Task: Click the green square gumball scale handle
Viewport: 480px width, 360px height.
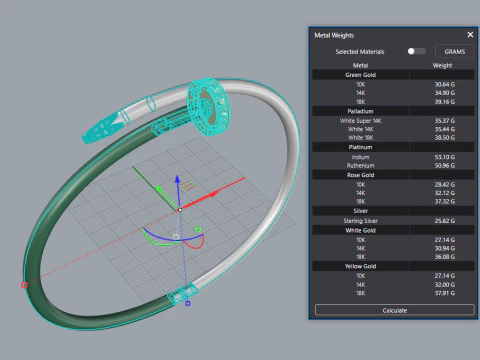Action: pyautogui.click(x=198, y=229)
